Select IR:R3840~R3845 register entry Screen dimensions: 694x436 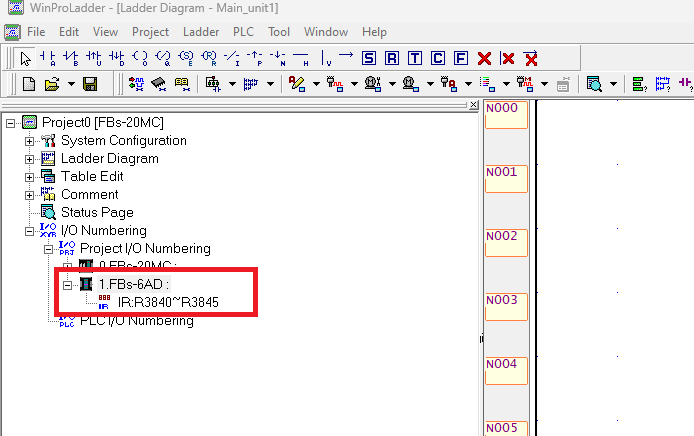pos(167,301)
